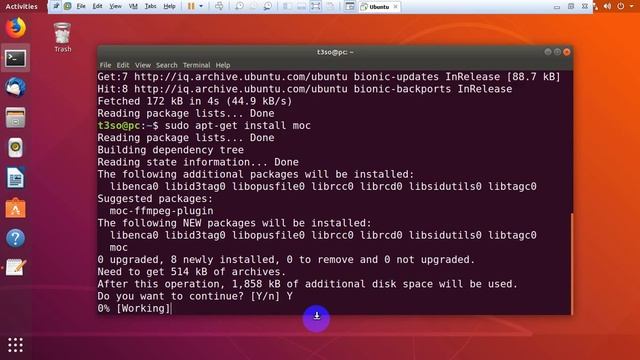Image resolution: width=640 pixels, height=360 pixels.
Task: Expand the power options dropdown arrow
Action: [201, 6]
